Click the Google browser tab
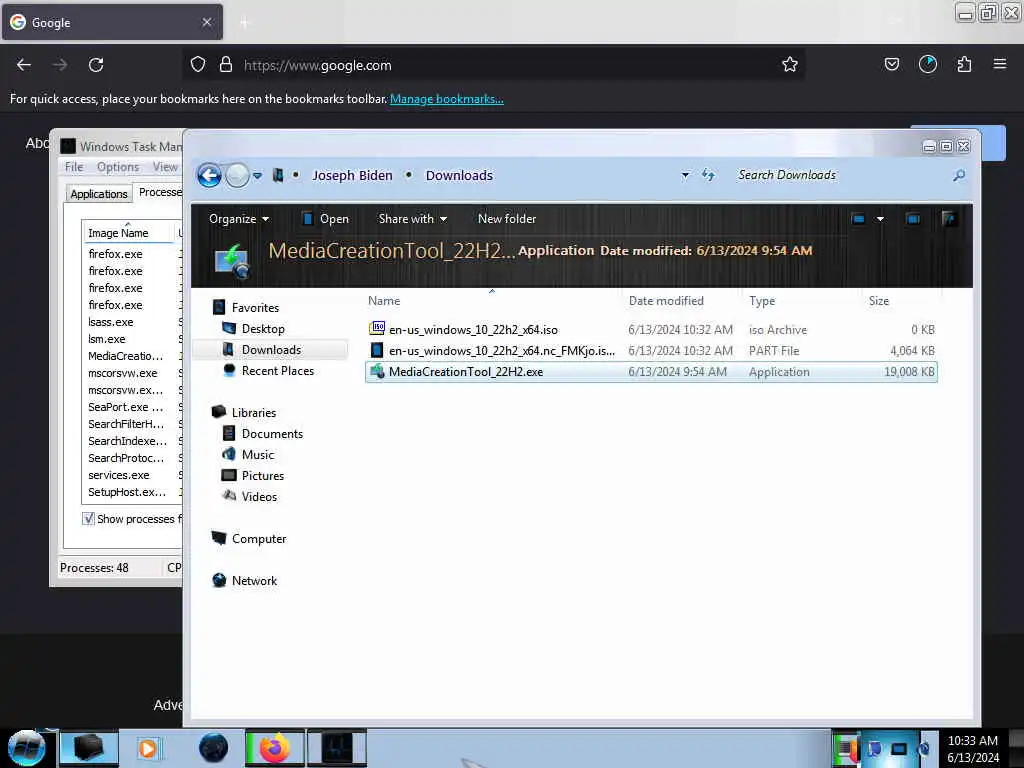Screen dimensions: 1024x768 [112, 22]
